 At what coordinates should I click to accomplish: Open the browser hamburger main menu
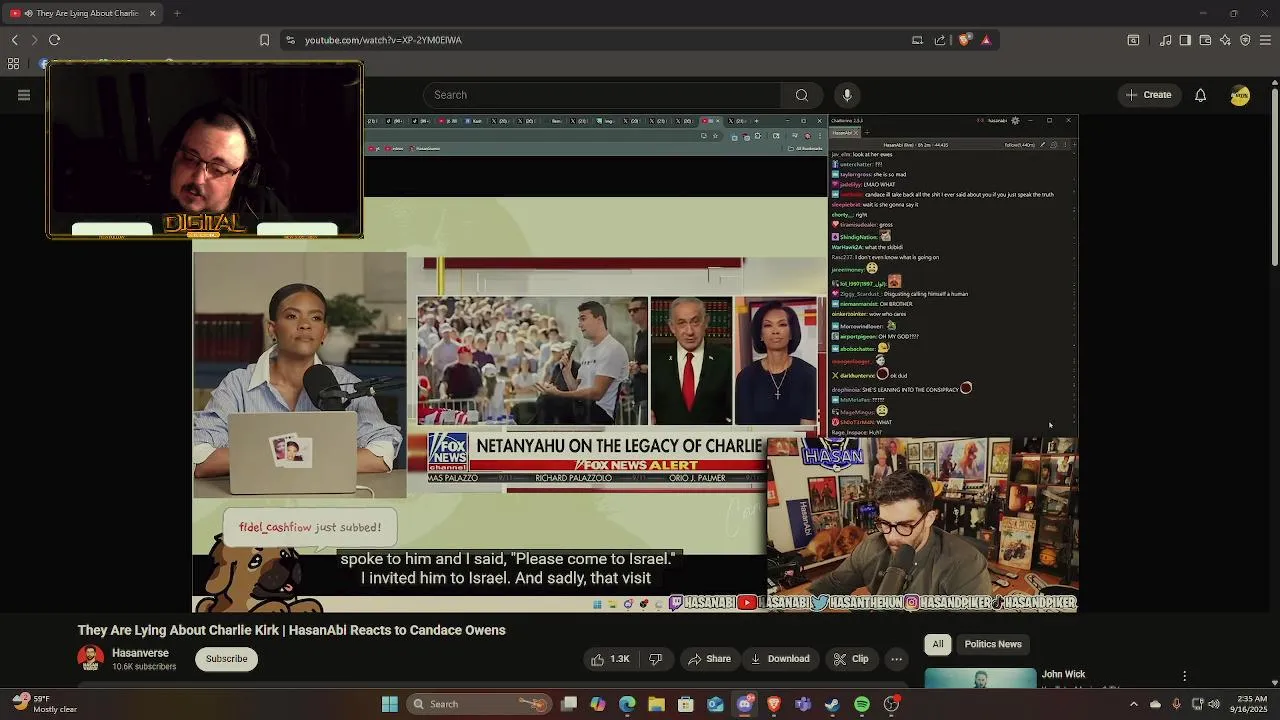pos(1266,40)
